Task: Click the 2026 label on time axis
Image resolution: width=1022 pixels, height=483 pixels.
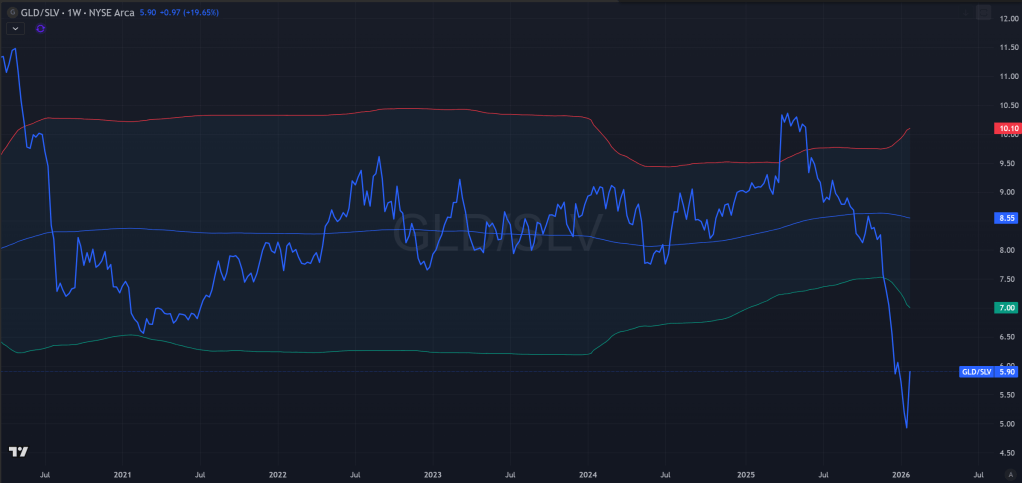Action: click(900, 473)
